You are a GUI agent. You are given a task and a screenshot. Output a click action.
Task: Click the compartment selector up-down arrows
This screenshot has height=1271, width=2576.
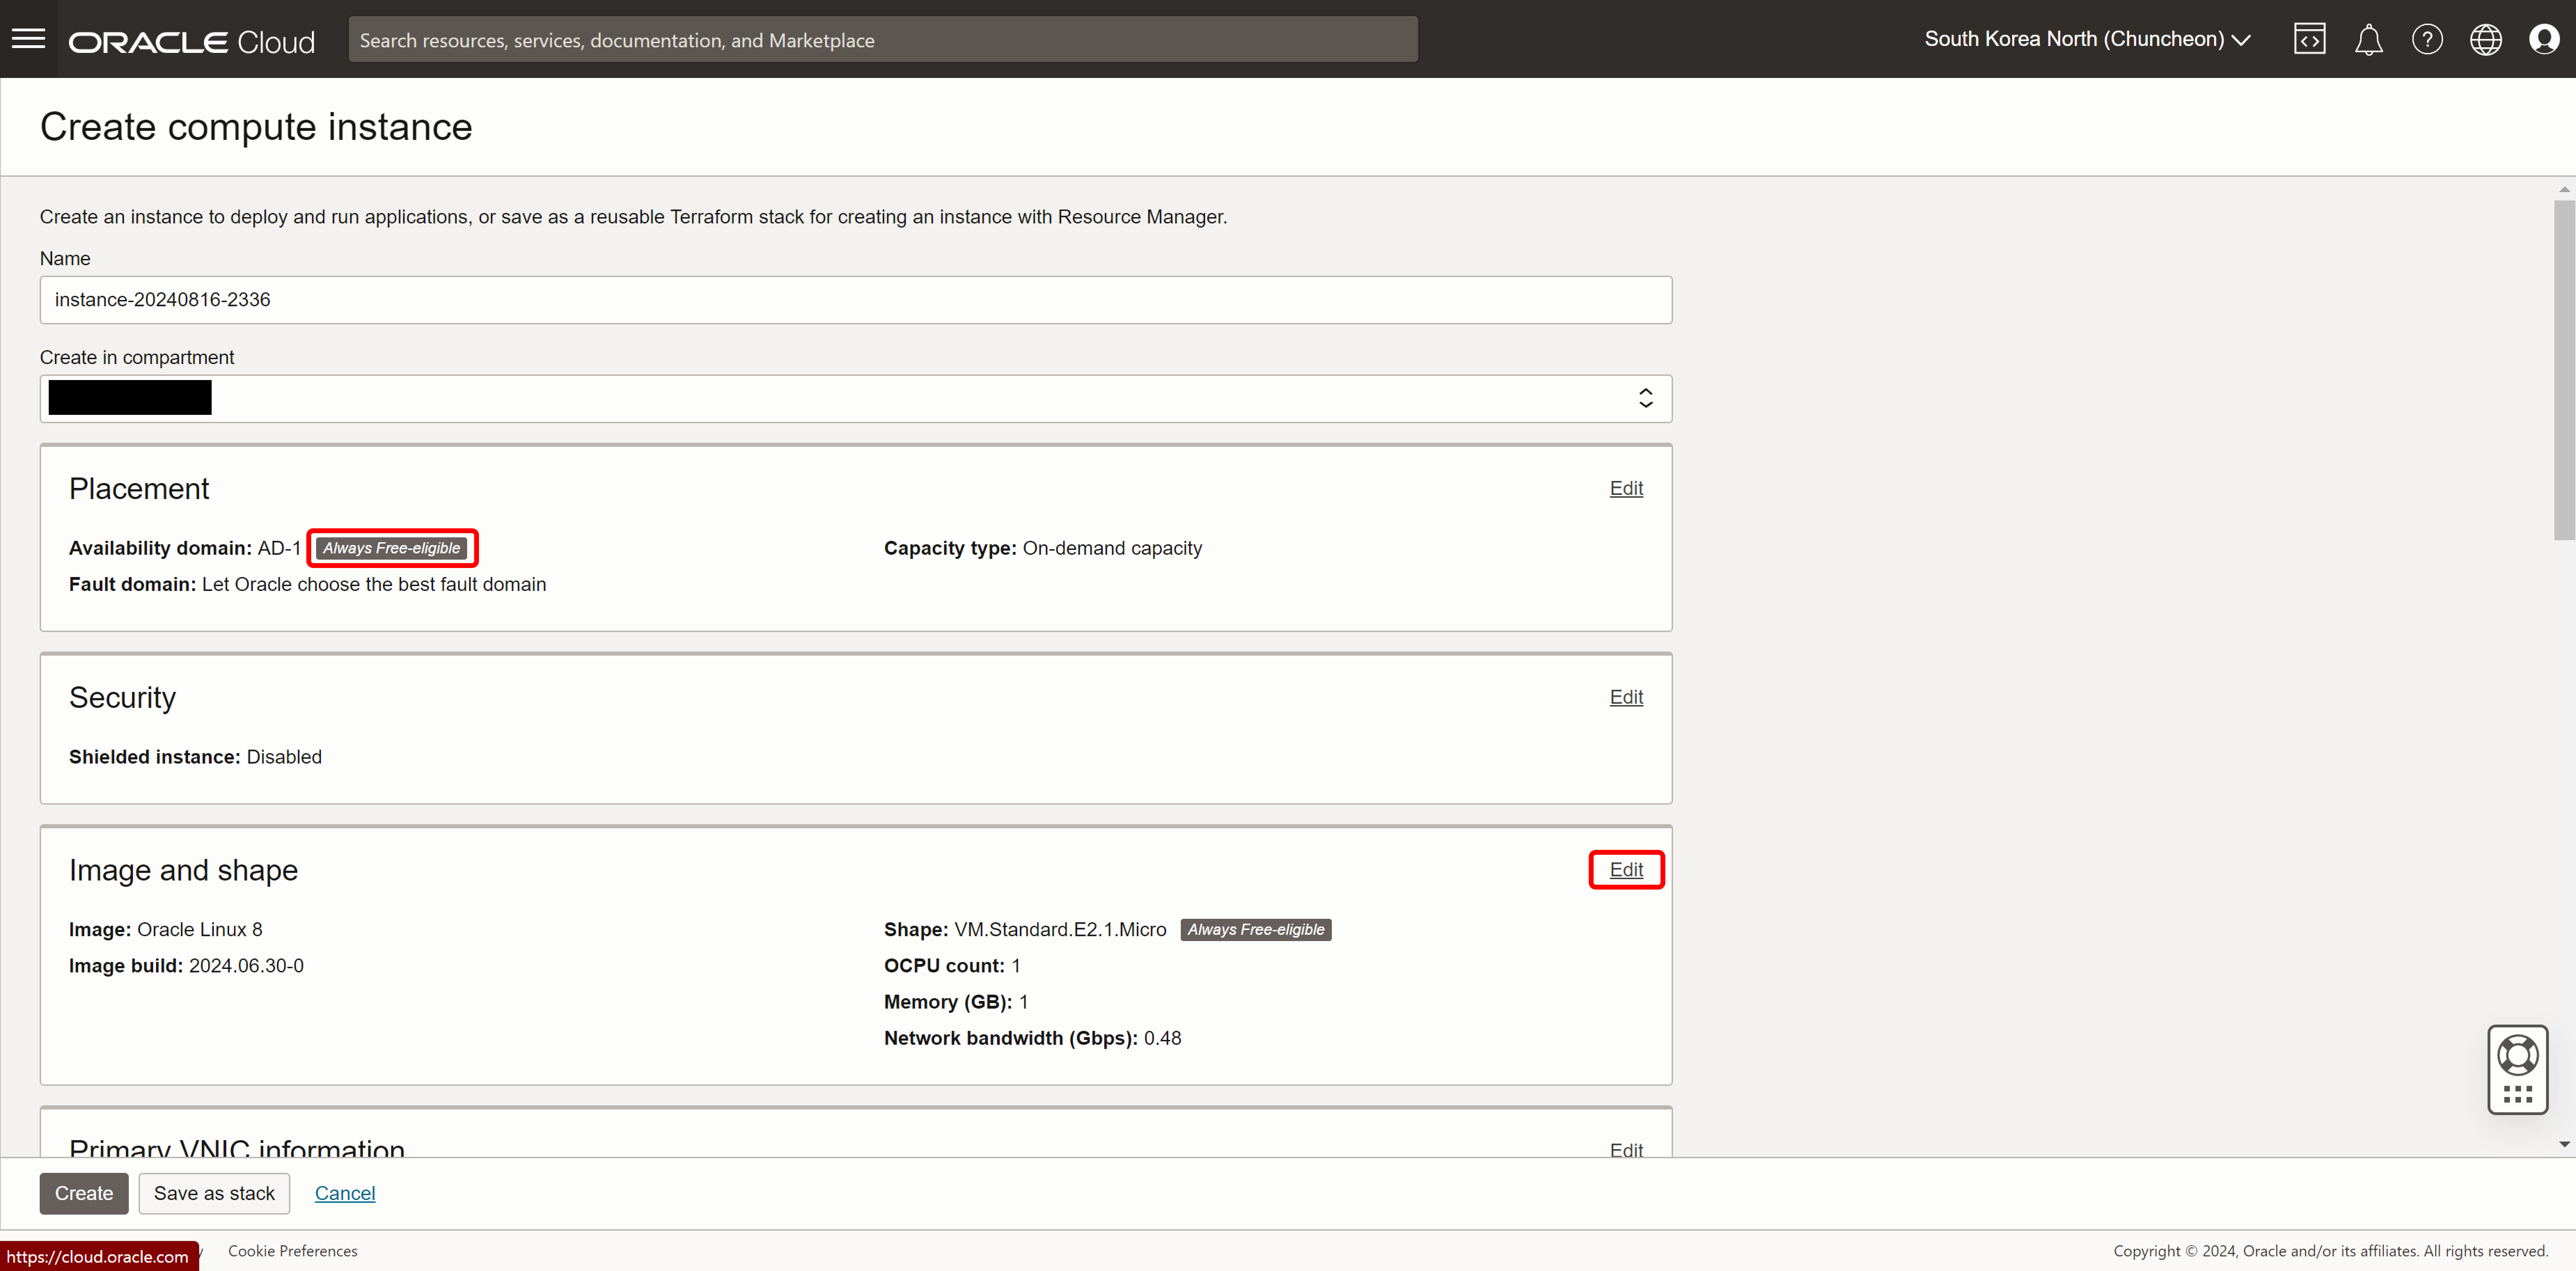coord(1645,399)
